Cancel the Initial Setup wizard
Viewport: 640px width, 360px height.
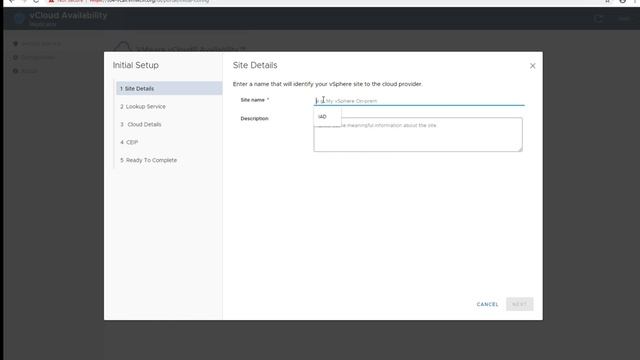pyautogui.click(x=487, y=304)
